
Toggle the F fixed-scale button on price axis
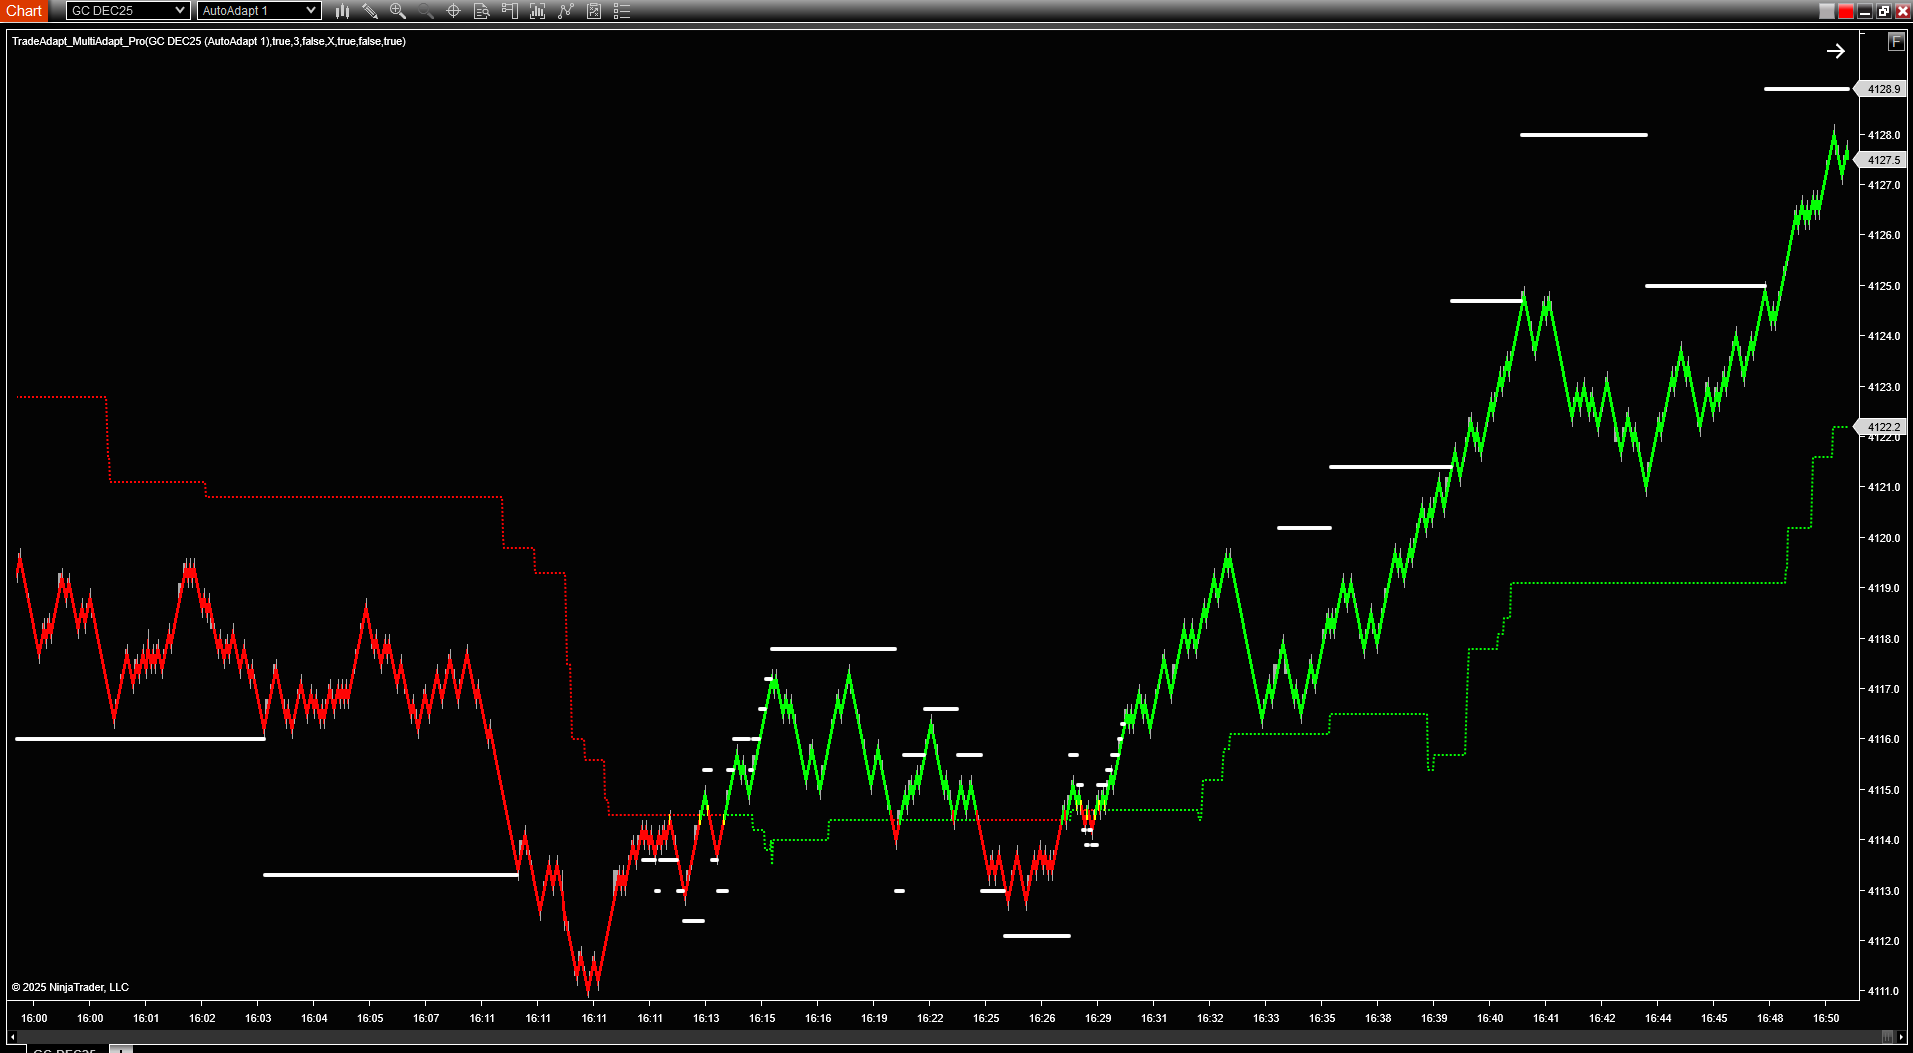pos(1895,41)
